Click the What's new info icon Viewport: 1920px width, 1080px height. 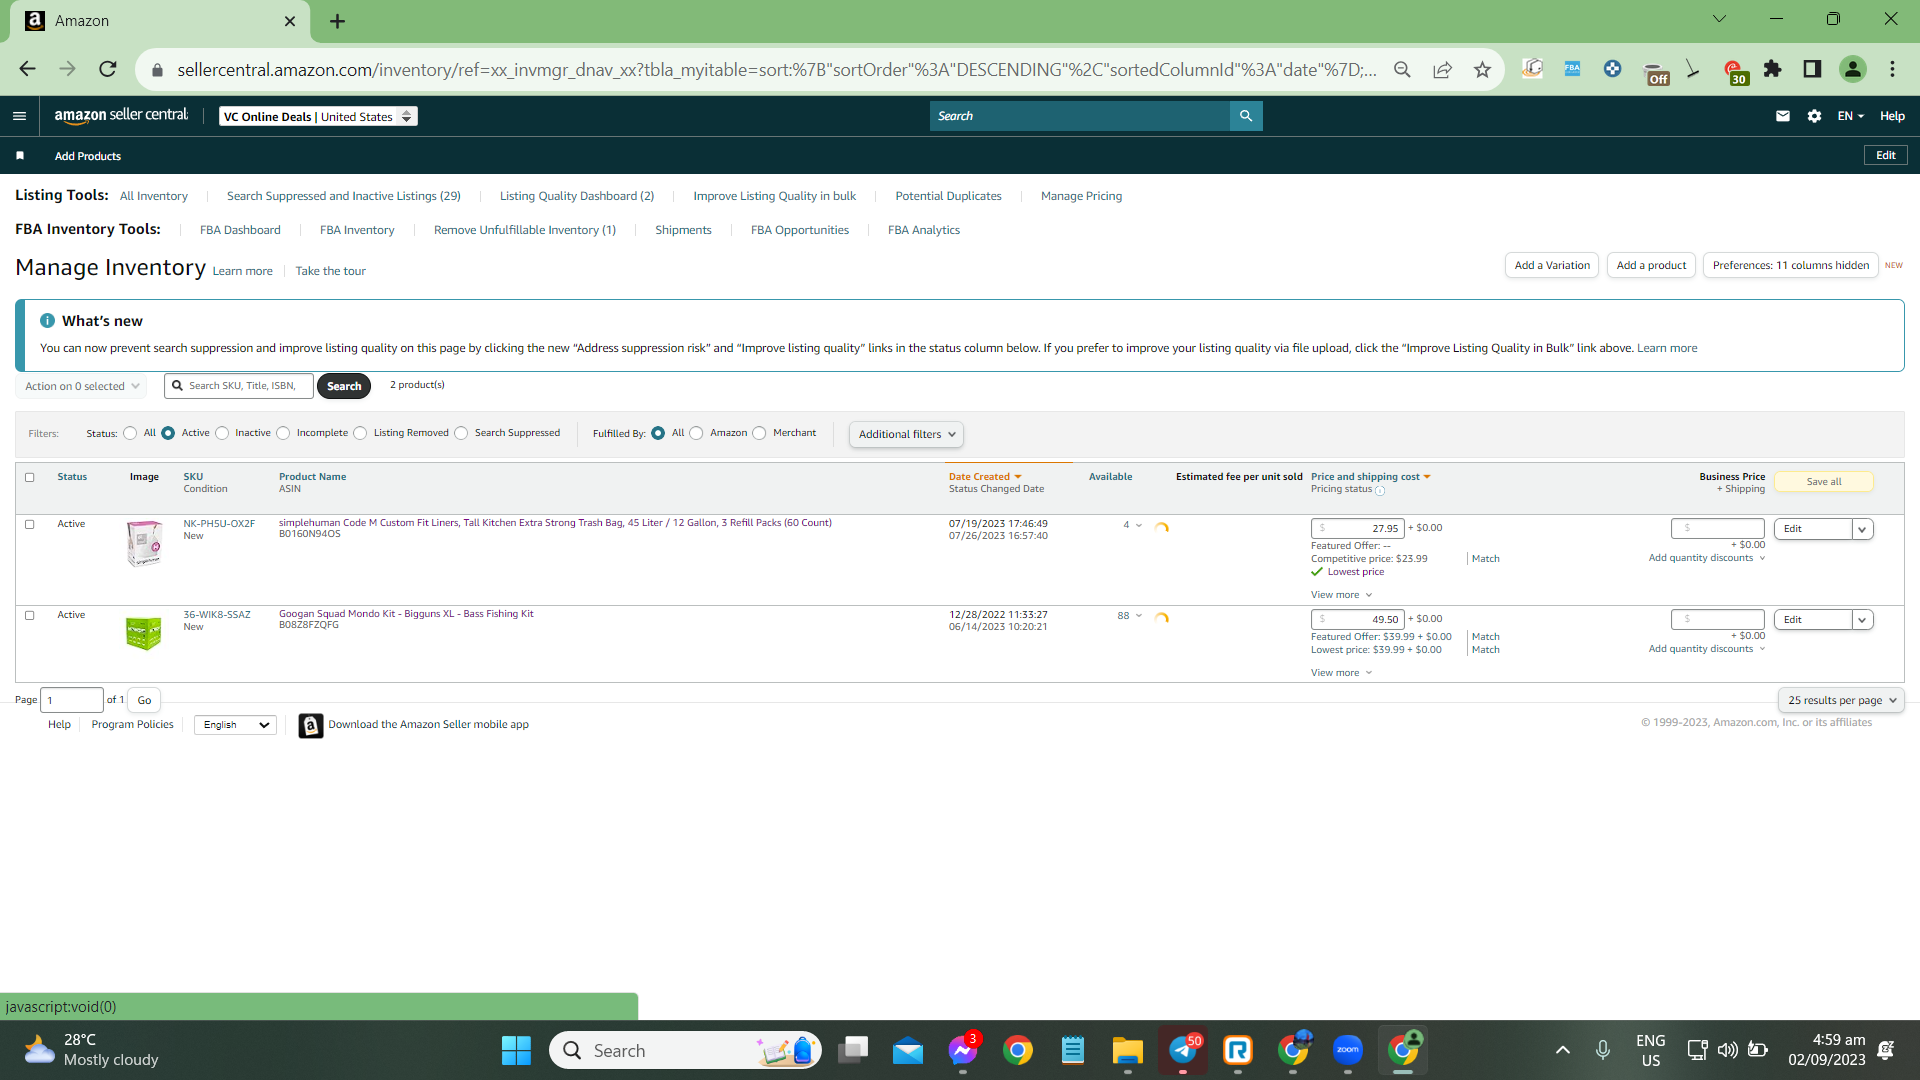pyautogui.click(x=47, y=321)
